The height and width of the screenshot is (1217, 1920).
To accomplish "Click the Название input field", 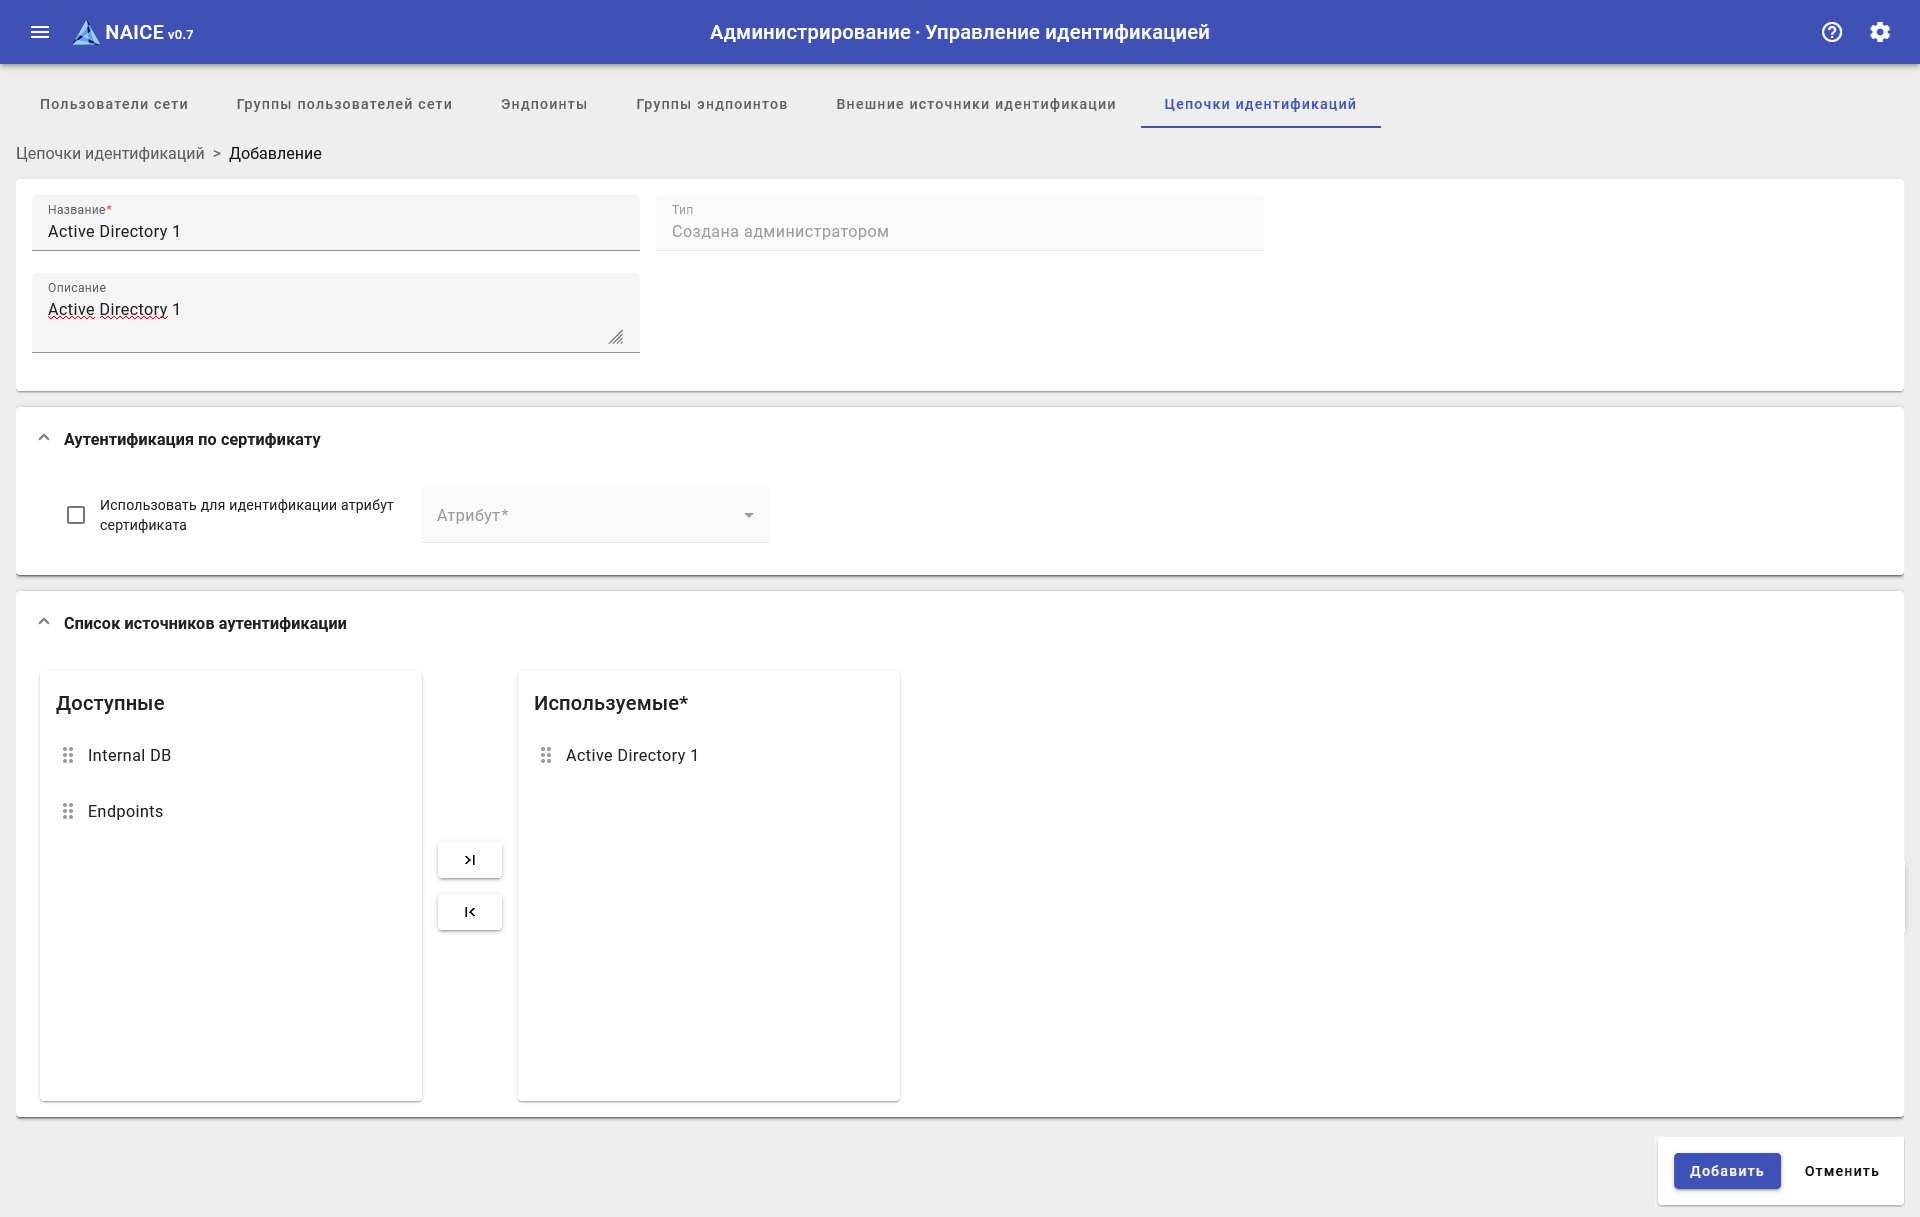I will coord(336,232).
